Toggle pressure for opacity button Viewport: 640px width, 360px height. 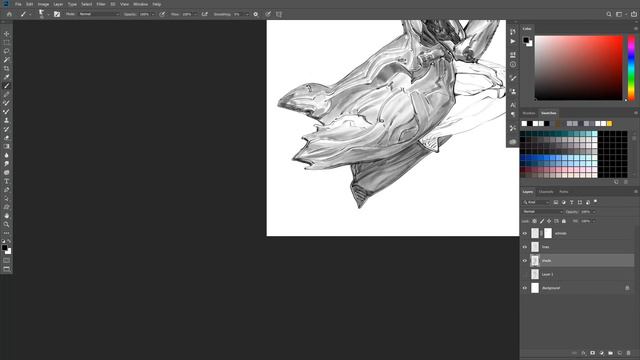[162, 14]
